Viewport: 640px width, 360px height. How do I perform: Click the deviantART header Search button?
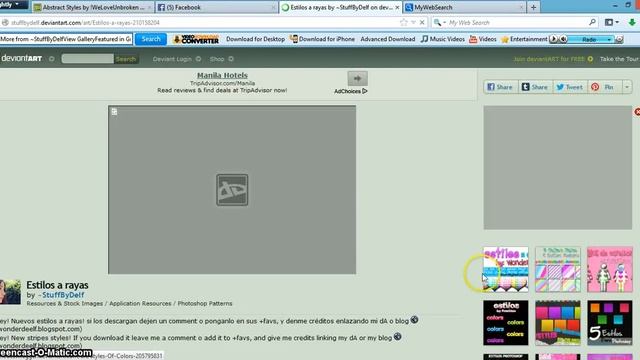[x=126, y=59]
